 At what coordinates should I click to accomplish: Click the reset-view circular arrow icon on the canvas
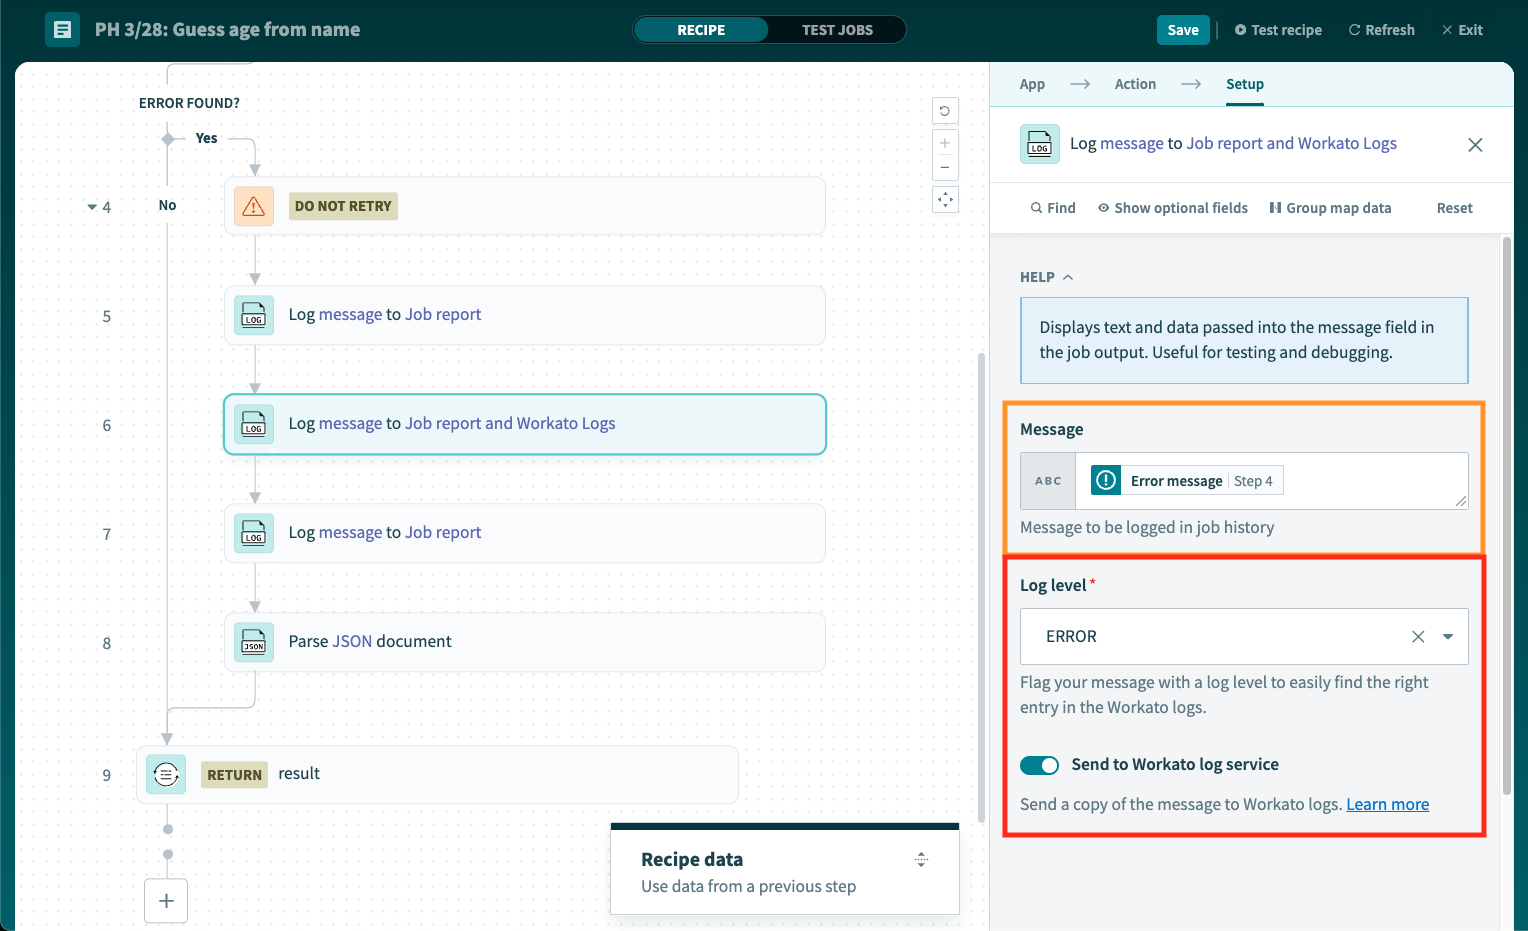coord(945,110)
